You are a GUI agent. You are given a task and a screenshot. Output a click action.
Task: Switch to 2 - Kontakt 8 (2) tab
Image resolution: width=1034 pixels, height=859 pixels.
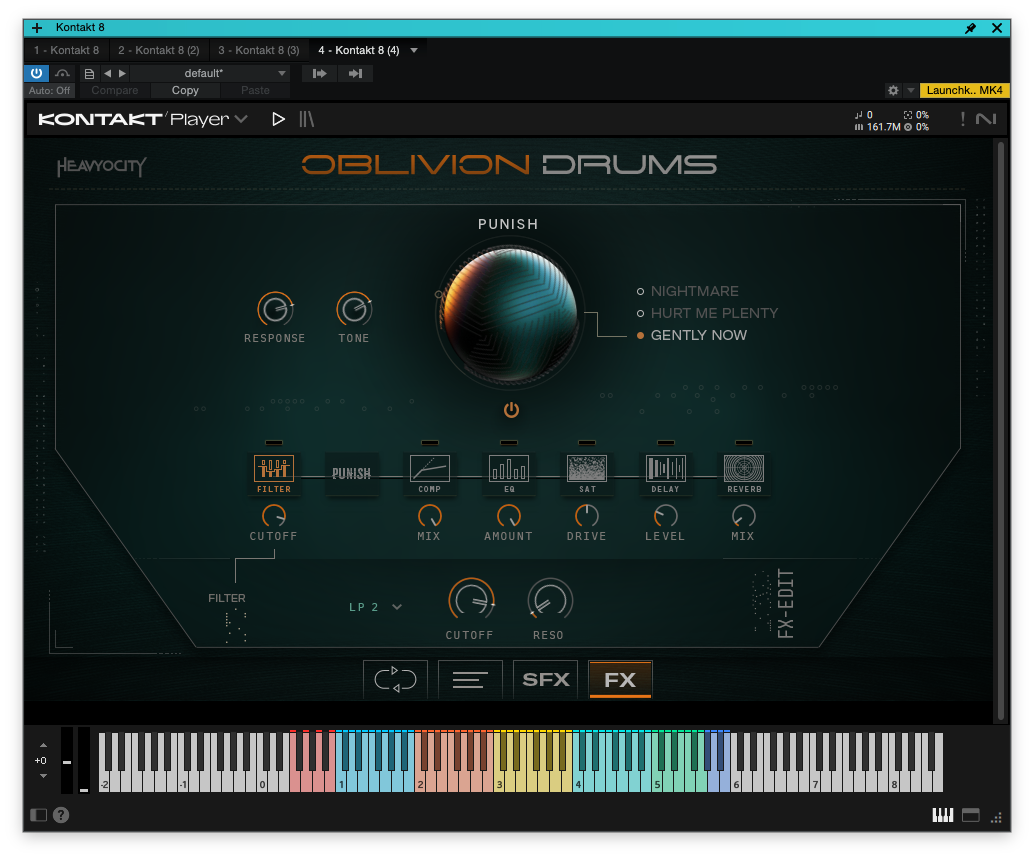pos(158,51)
